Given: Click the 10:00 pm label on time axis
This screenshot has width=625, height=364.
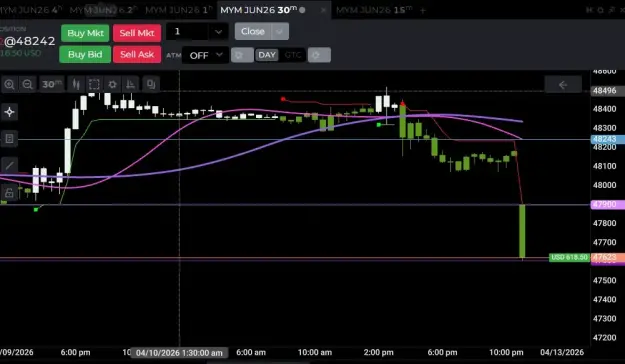Looking at the screenshot, I should (506, 352).
